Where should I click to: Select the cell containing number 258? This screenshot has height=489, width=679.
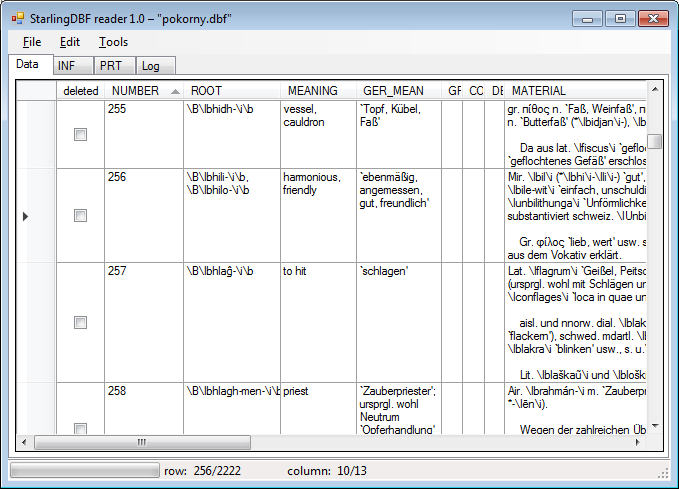(x=144, y=408)
